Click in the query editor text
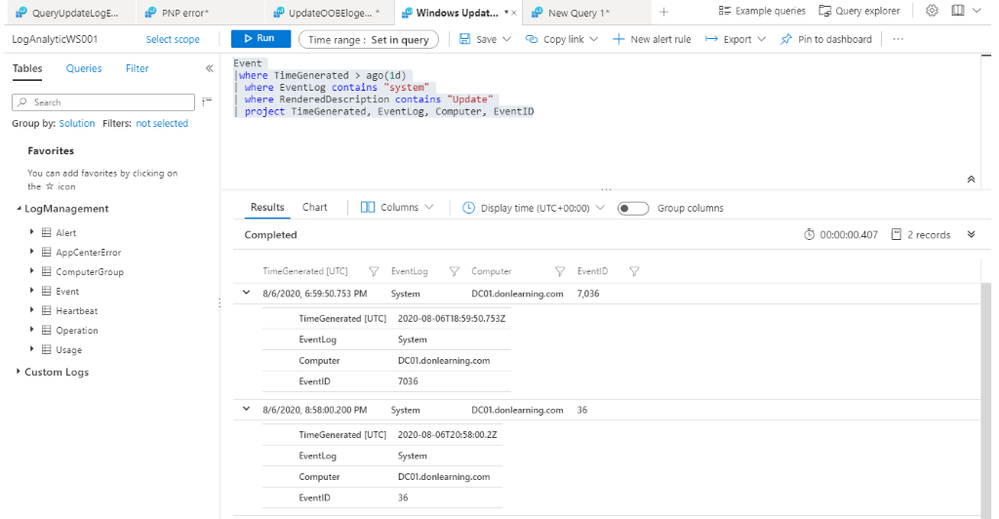 tap(384, 87)
